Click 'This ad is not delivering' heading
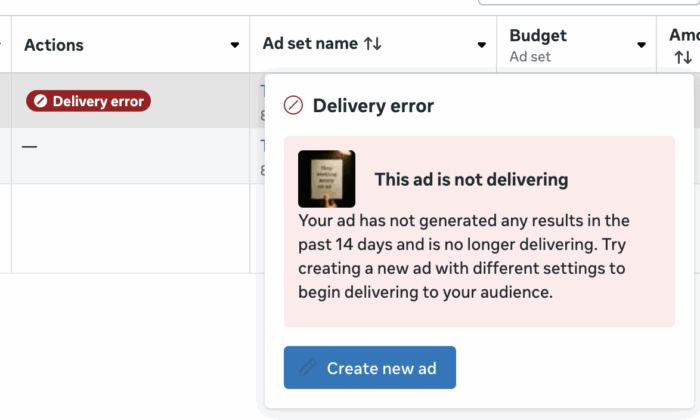The width and height of the screenshot is (700, 420). (471, 180)
